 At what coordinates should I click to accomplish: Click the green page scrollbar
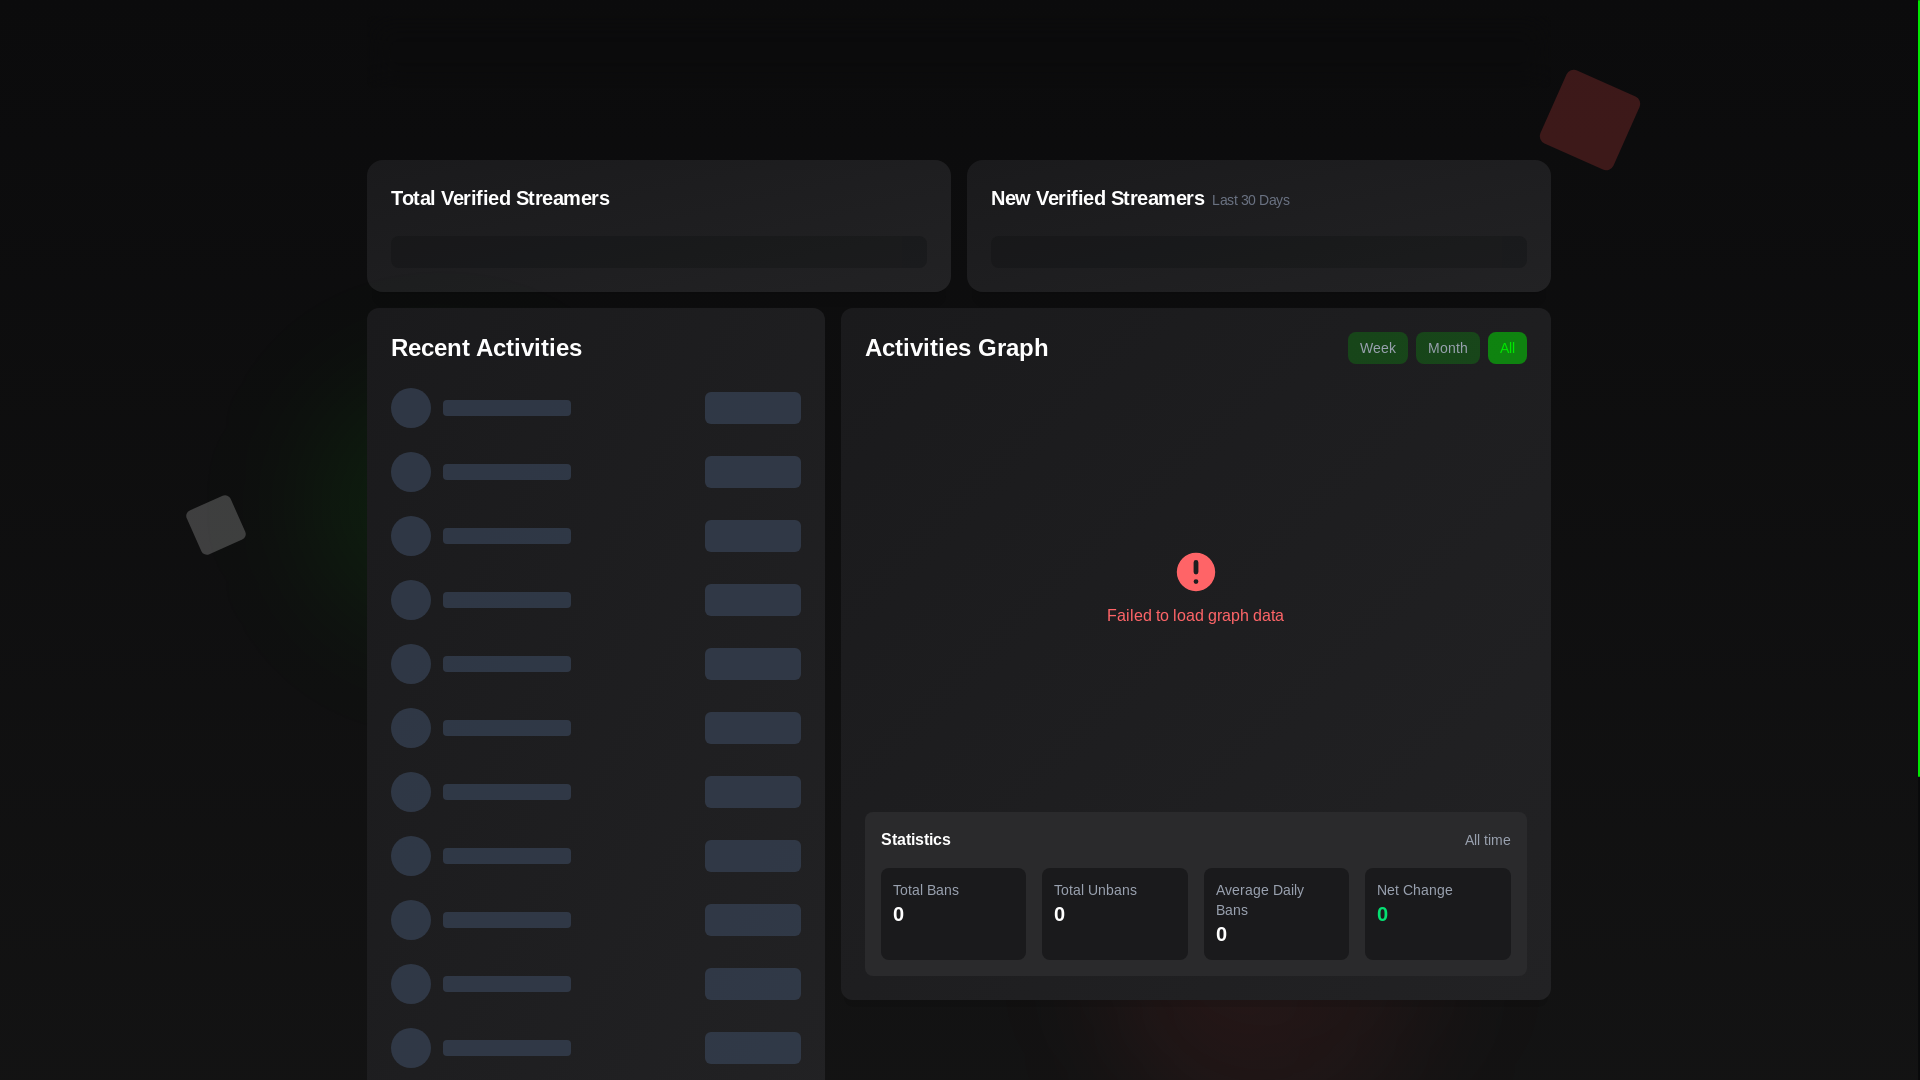tap(1918, 388)
